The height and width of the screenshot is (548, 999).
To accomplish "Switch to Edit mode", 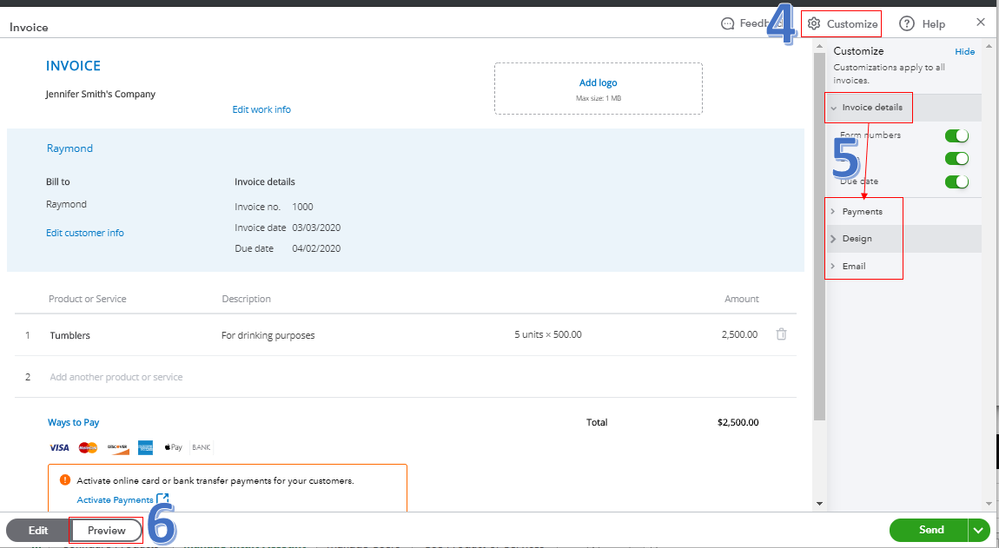I will (x=38, y=530).
